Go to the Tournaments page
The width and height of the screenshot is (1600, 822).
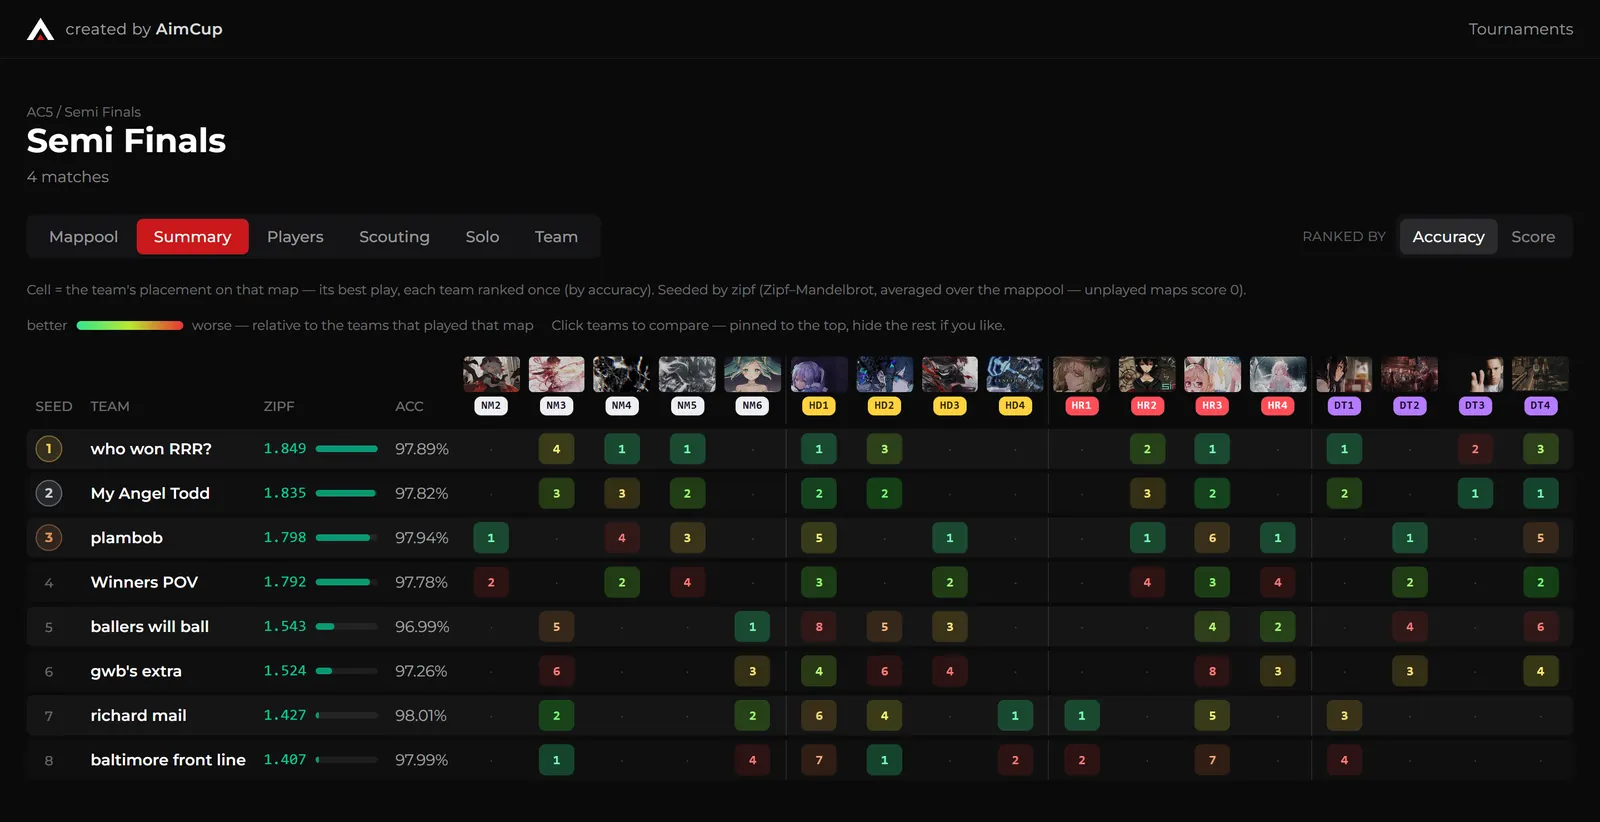[1520, 29]
